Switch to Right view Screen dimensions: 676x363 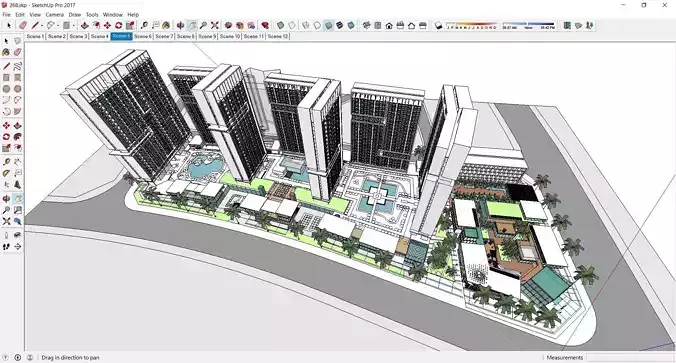400,25
